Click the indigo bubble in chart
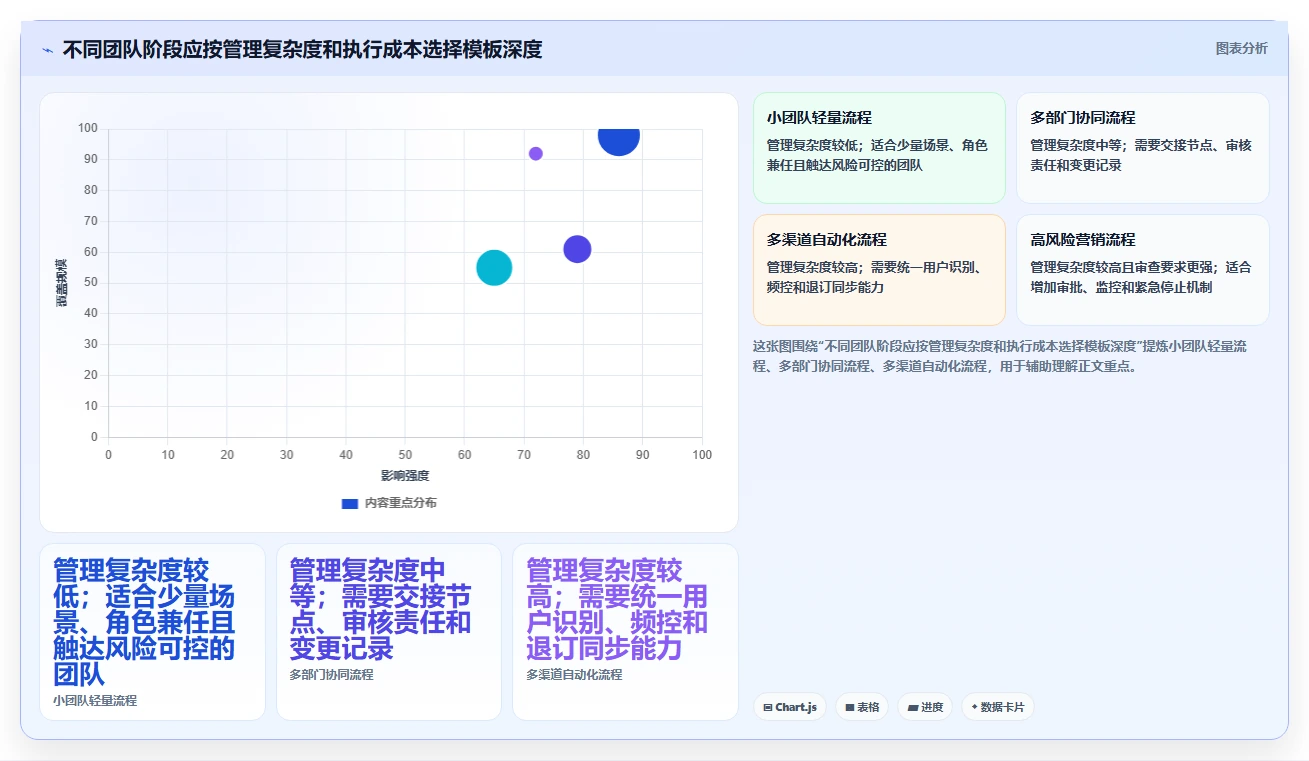The width and height of the screenshot is (1309, 761). [x=577, y=249]
